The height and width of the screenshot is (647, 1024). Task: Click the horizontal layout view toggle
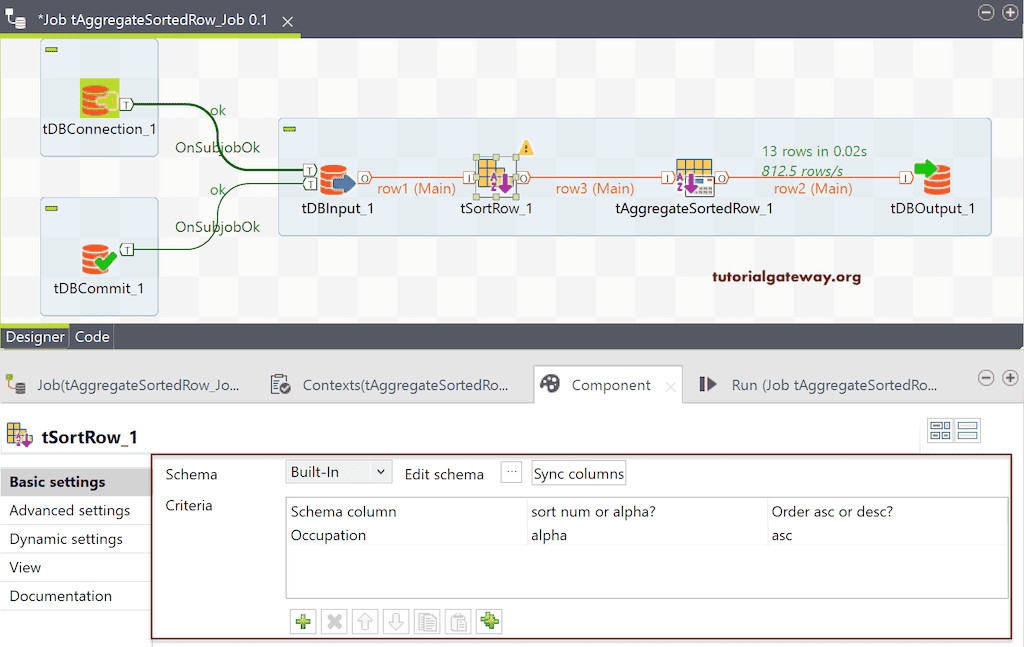(940, 430)
